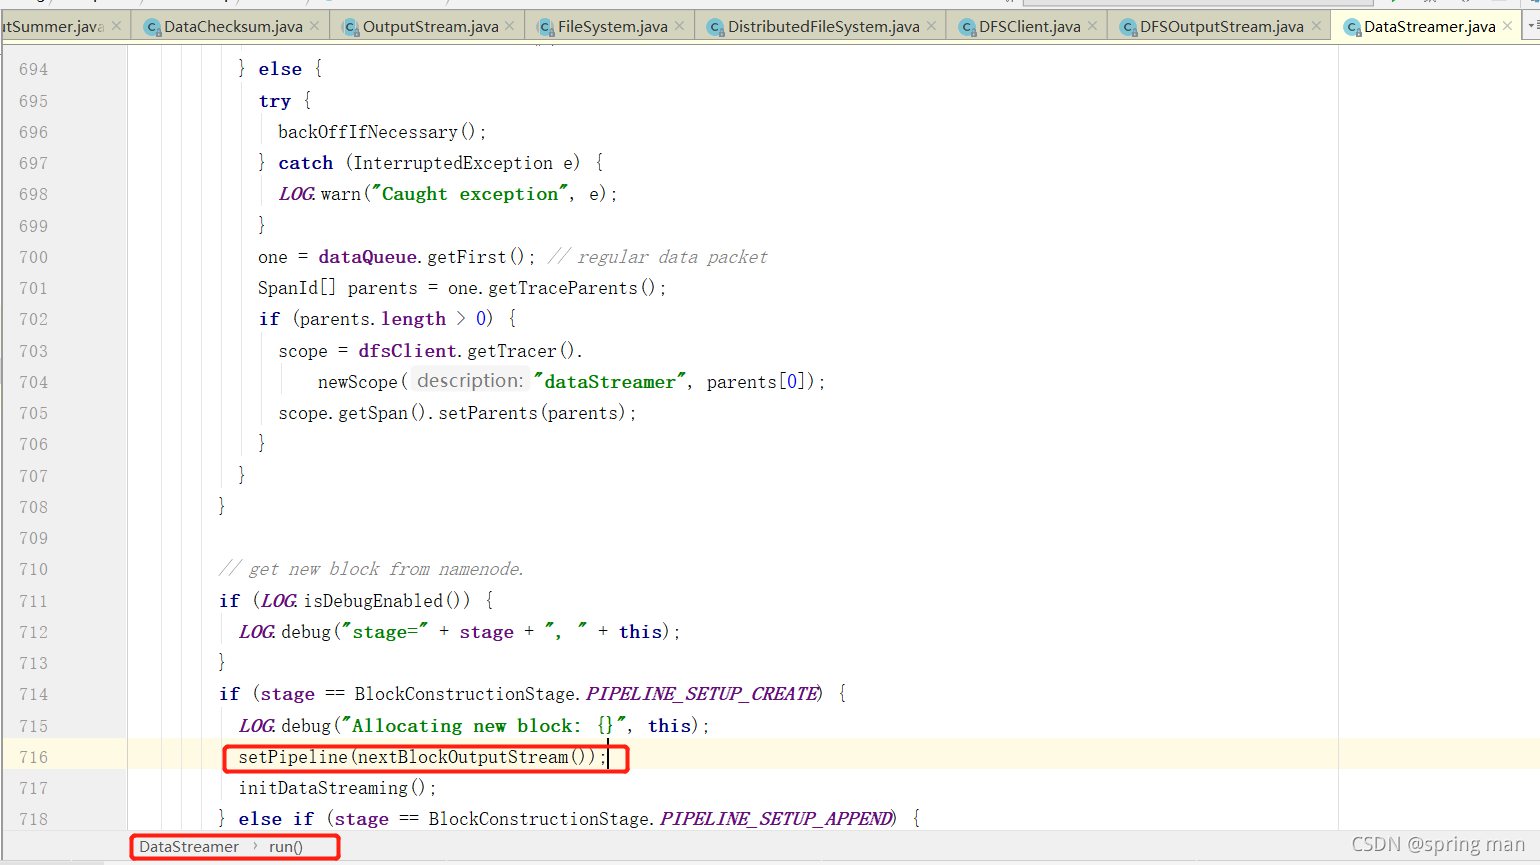Image resolution: width=1540 pixels, height=865 pixels.
Task: Click setParents(parents) on line 705
Action: 532,413
